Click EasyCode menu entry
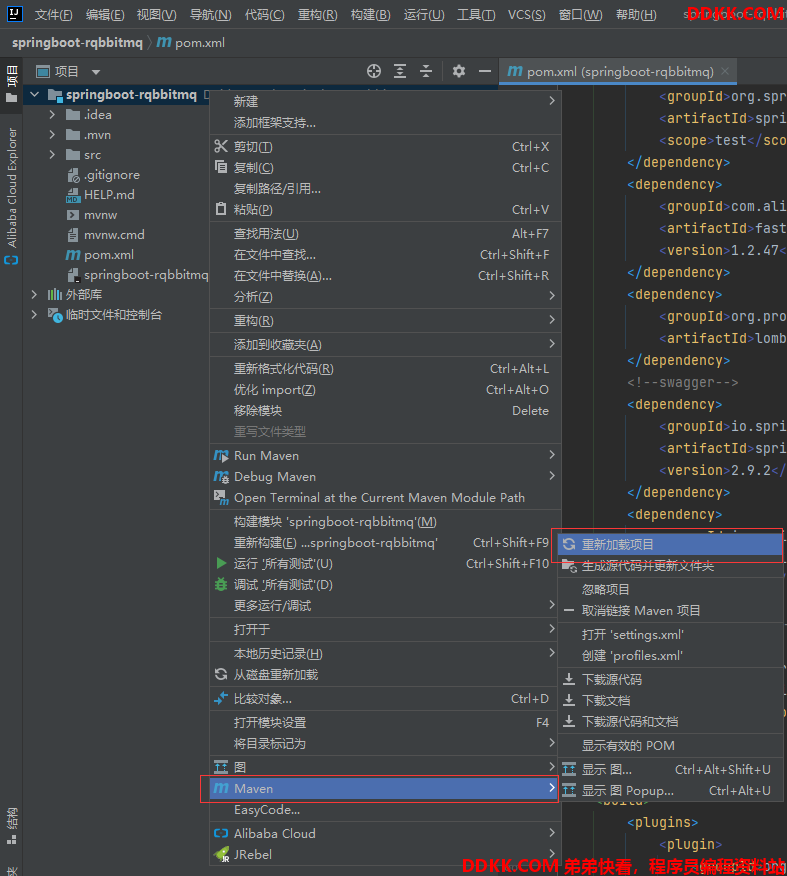 click(x=385, y=810)
